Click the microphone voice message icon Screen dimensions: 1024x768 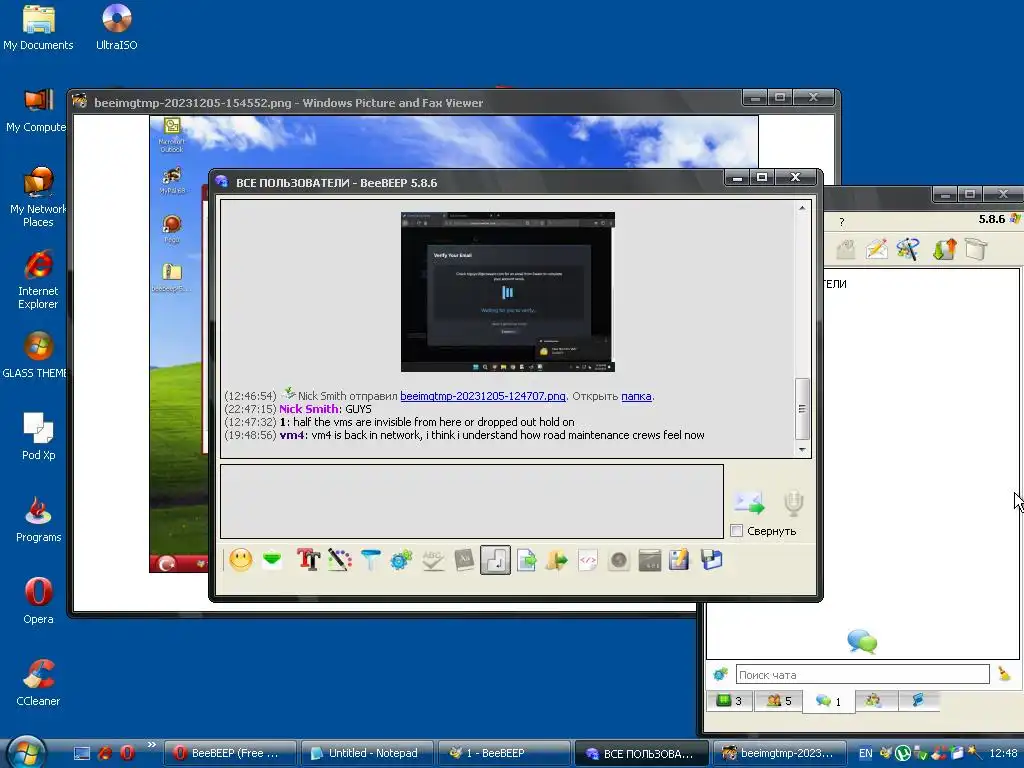point(793,503)
